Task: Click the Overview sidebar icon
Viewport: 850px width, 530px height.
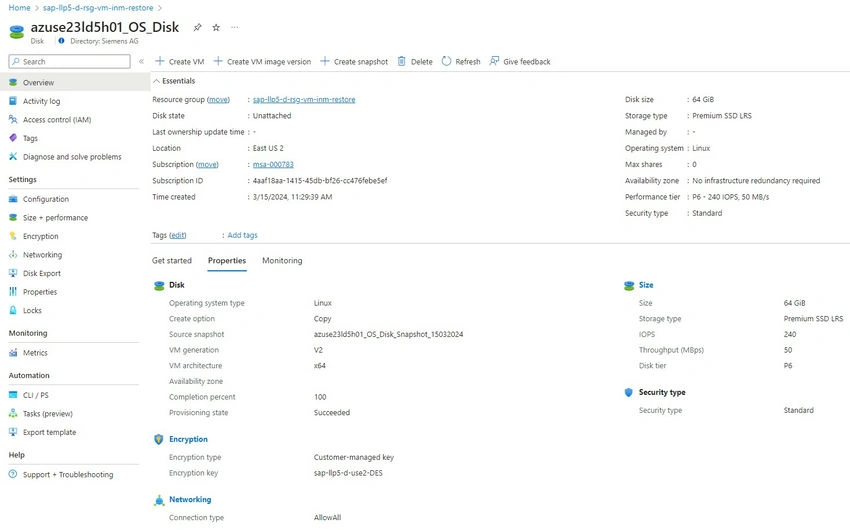Action: tap(13, 82)
